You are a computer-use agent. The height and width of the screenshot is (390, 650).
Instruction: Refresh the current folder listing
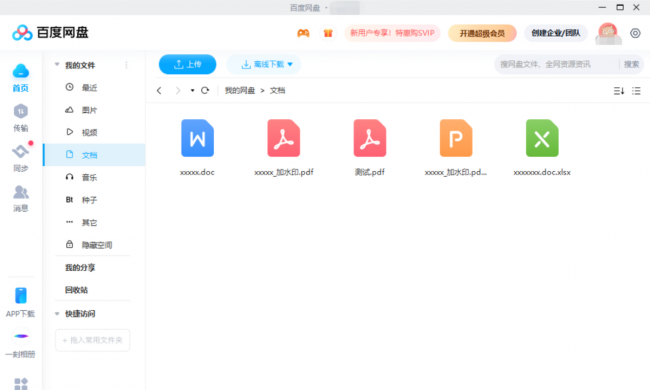click(x=205, y=90)
